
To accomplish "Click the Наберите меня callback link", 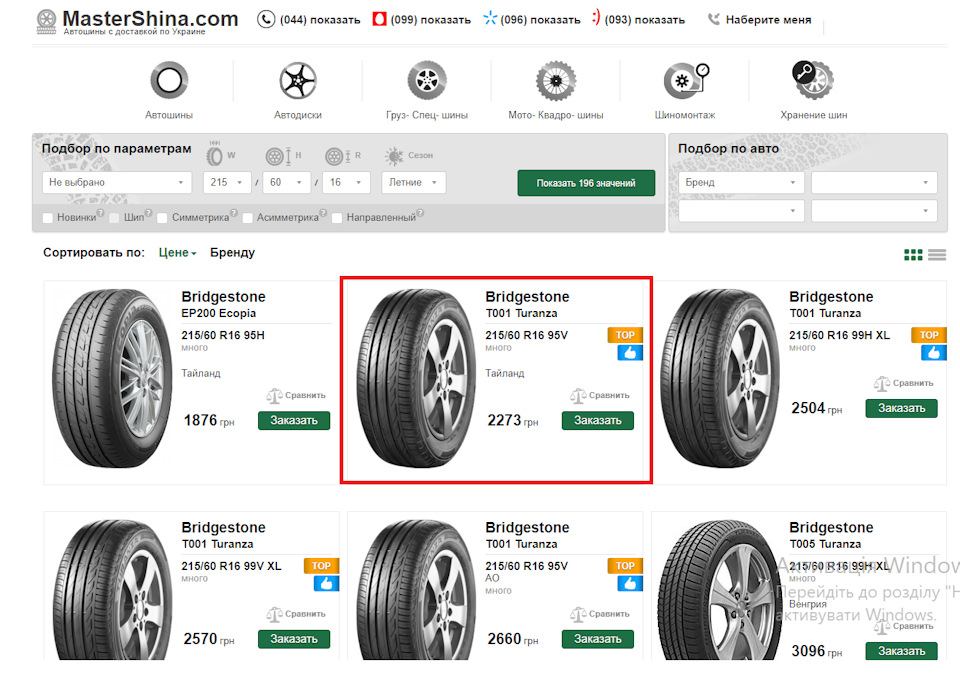I will click(x=760, y=20).
